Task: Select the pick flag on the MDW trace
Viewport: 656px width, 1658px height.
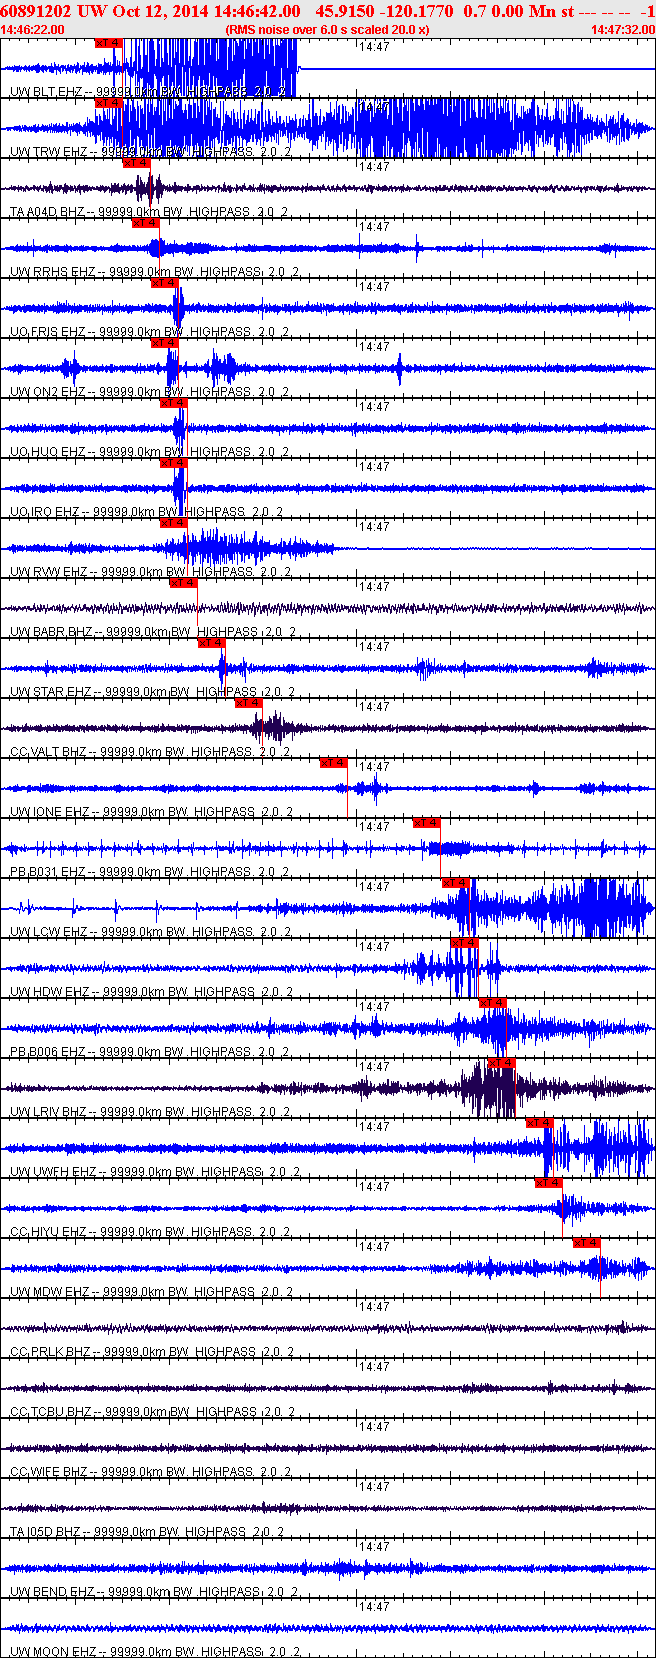Action: pyautogui.click(x=586, y=1243)
